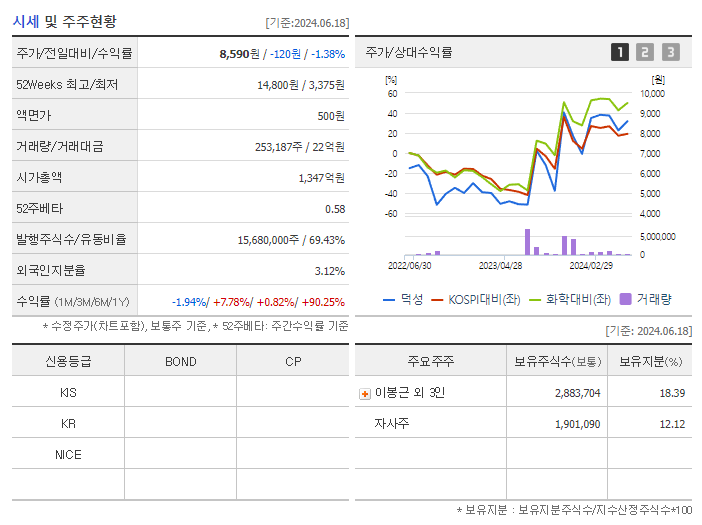Viewport: 702px width, 525px height.
Task: Select the 0.58 beta value
Action: point(335,209)
